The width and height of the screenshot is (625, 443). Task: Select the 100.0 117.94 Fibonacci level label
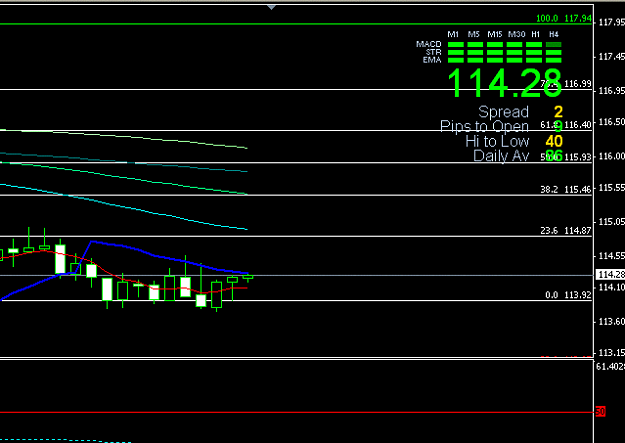[564, 18]
